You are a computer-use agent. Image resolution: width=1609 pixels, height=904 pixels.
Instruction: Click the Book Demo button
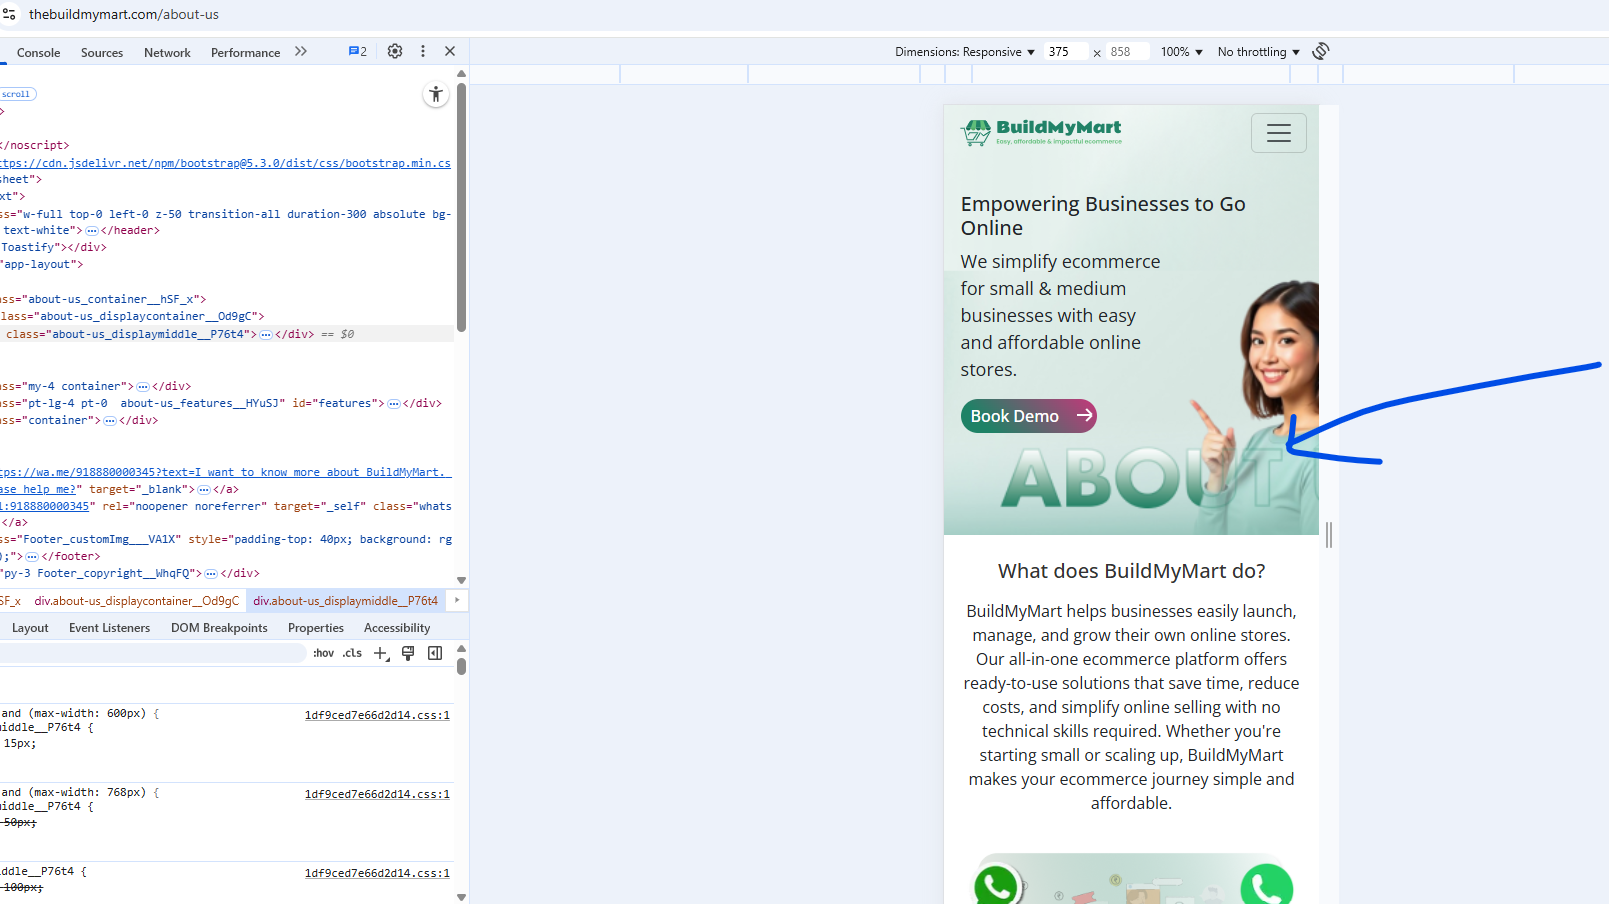pos(1028,416)
